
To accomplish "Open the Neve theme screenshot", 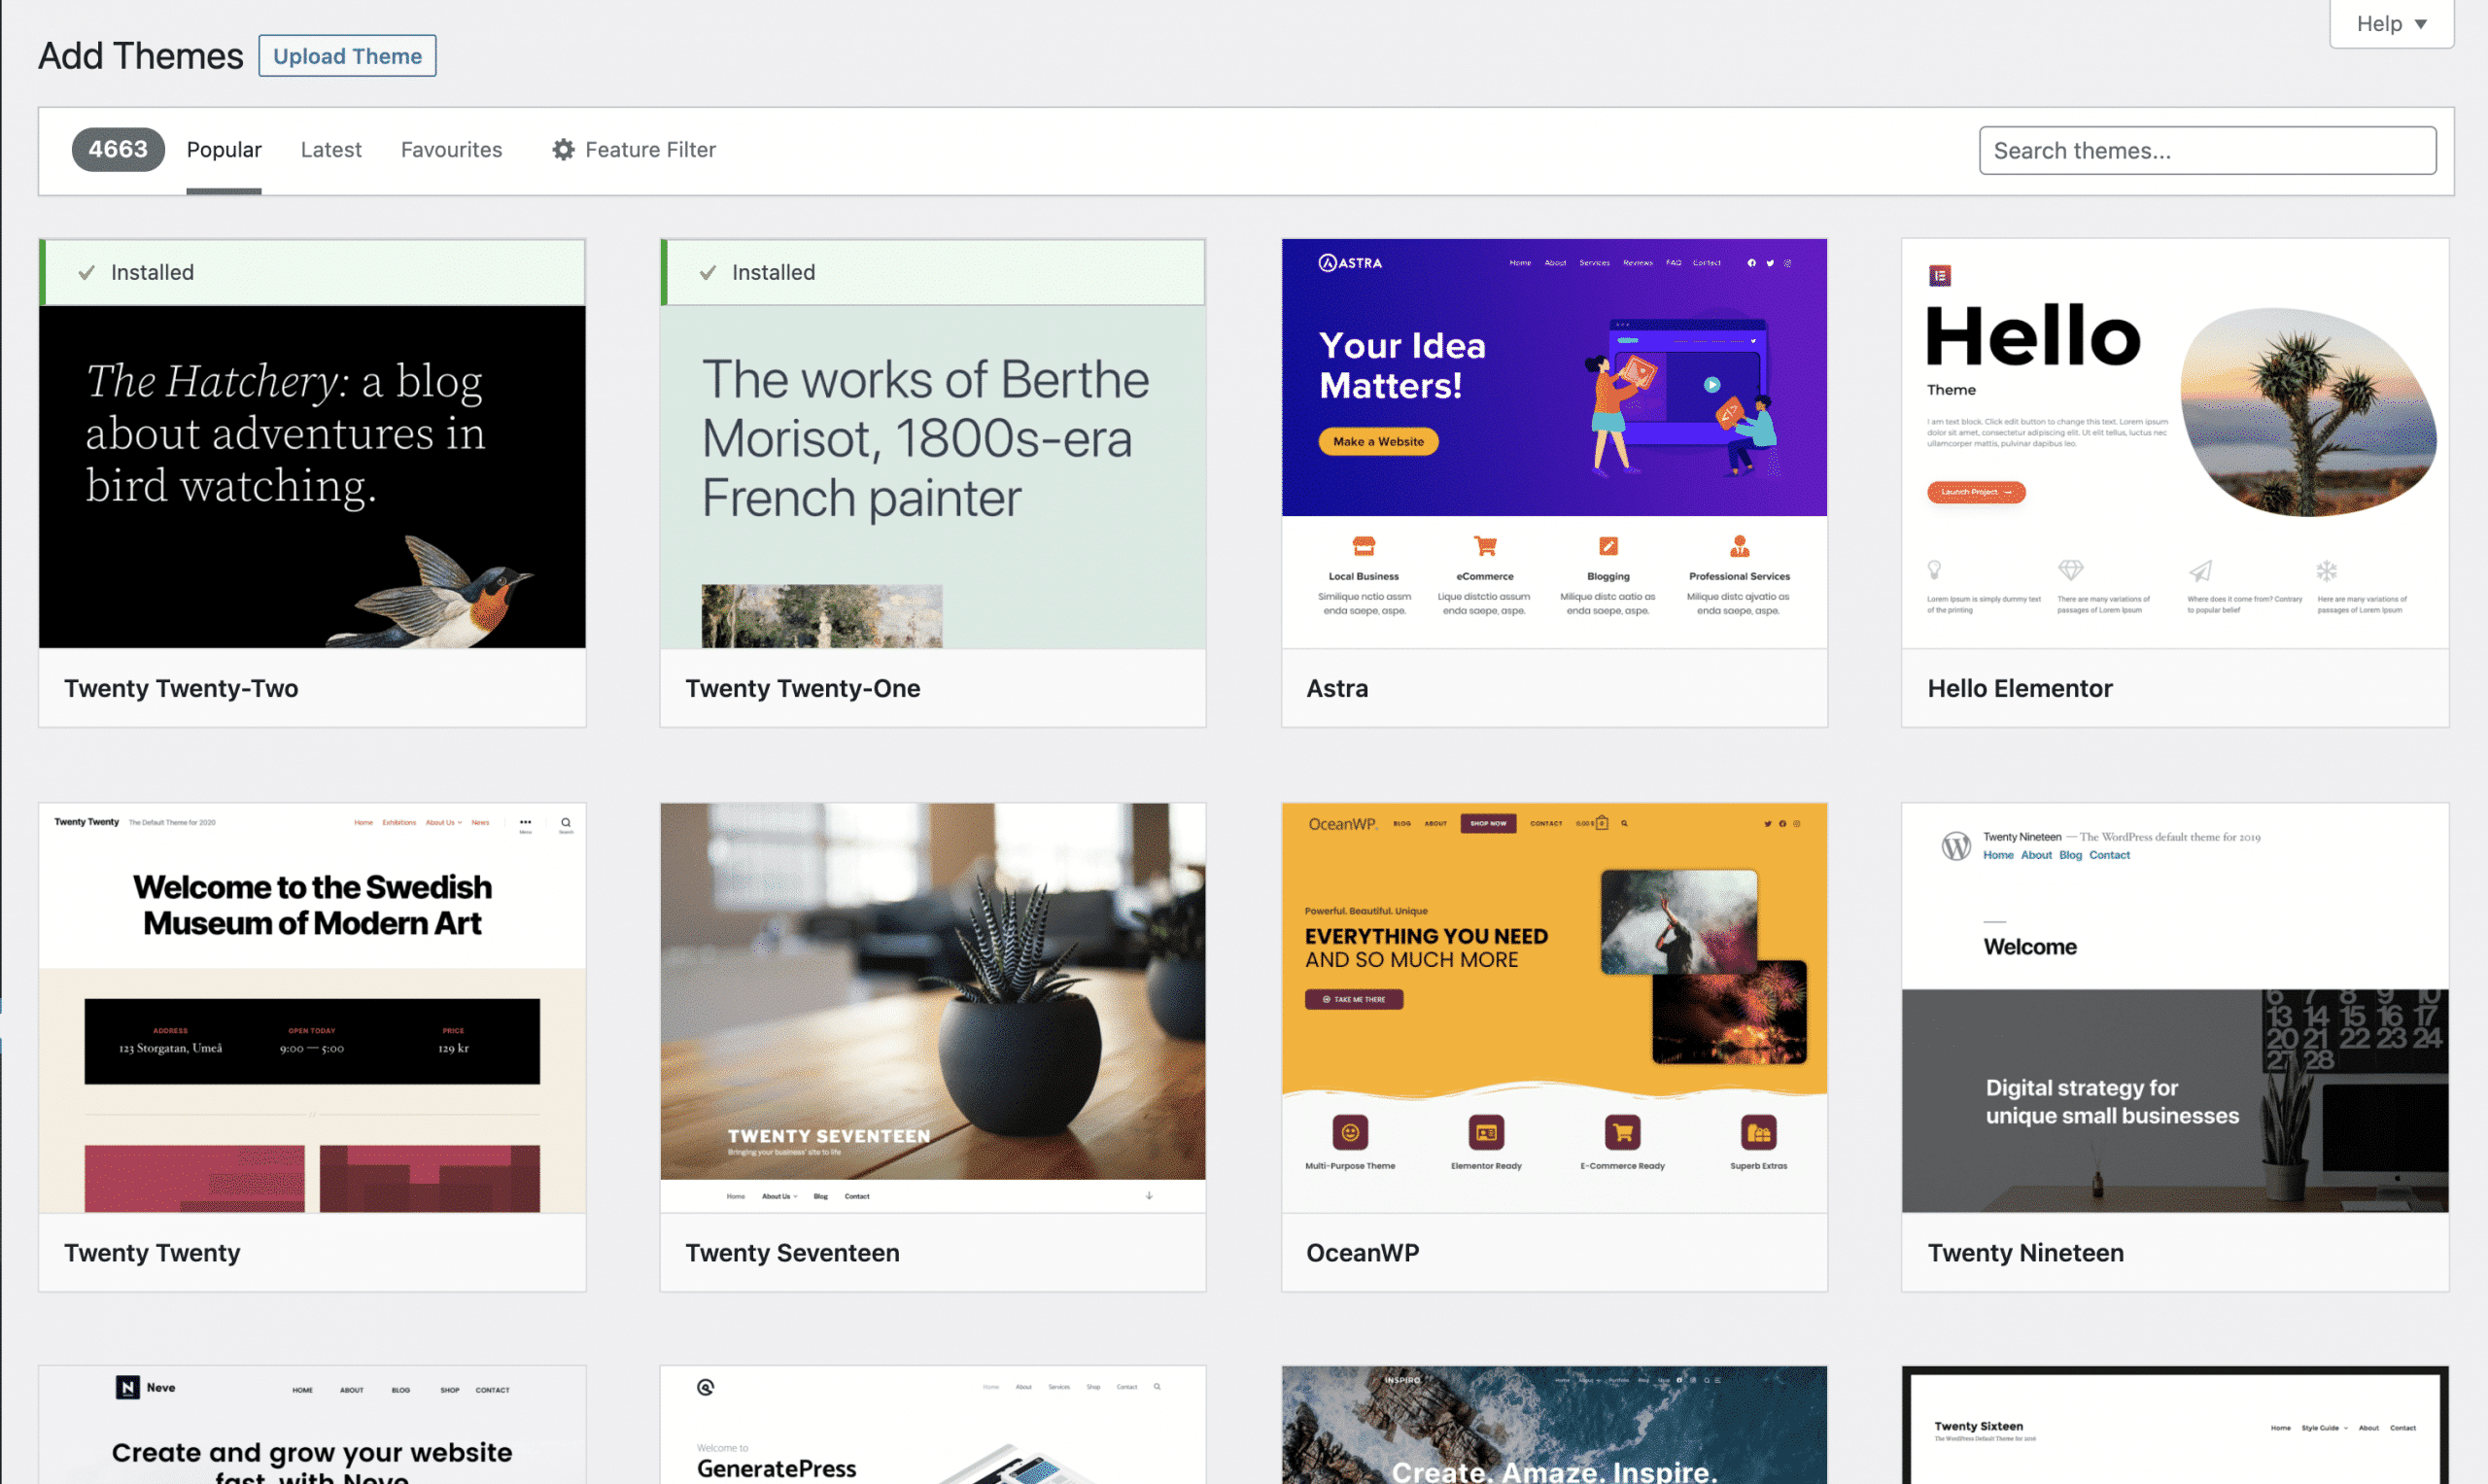I will [312, 1425].
